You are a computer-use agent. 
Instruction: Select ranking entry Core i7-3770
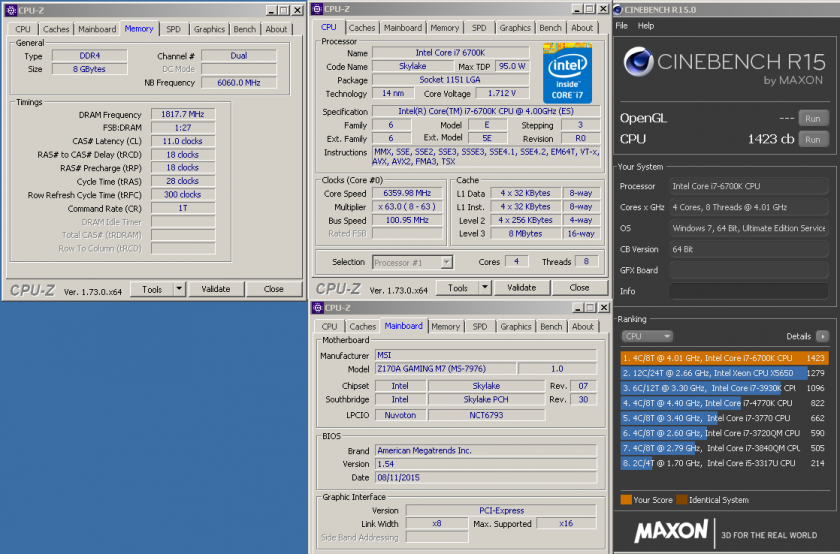pos(724,418)
